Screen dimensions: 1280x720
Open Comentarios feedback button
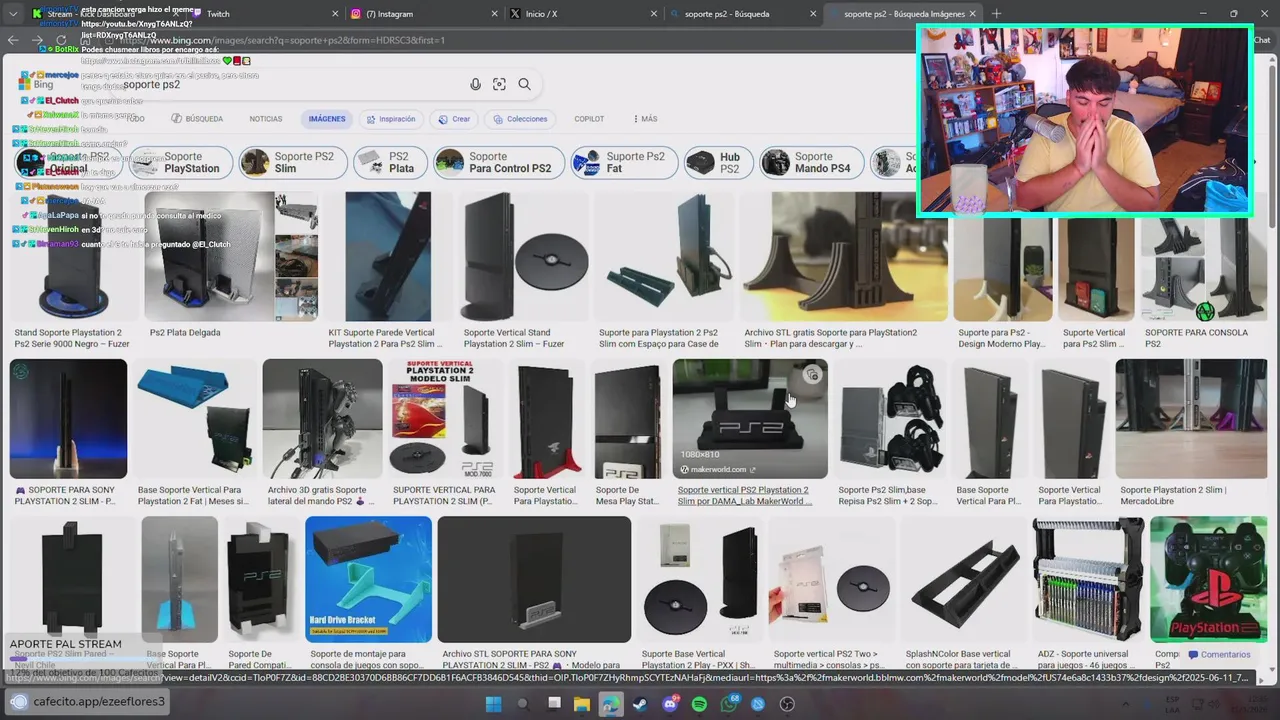point(1220,655)
